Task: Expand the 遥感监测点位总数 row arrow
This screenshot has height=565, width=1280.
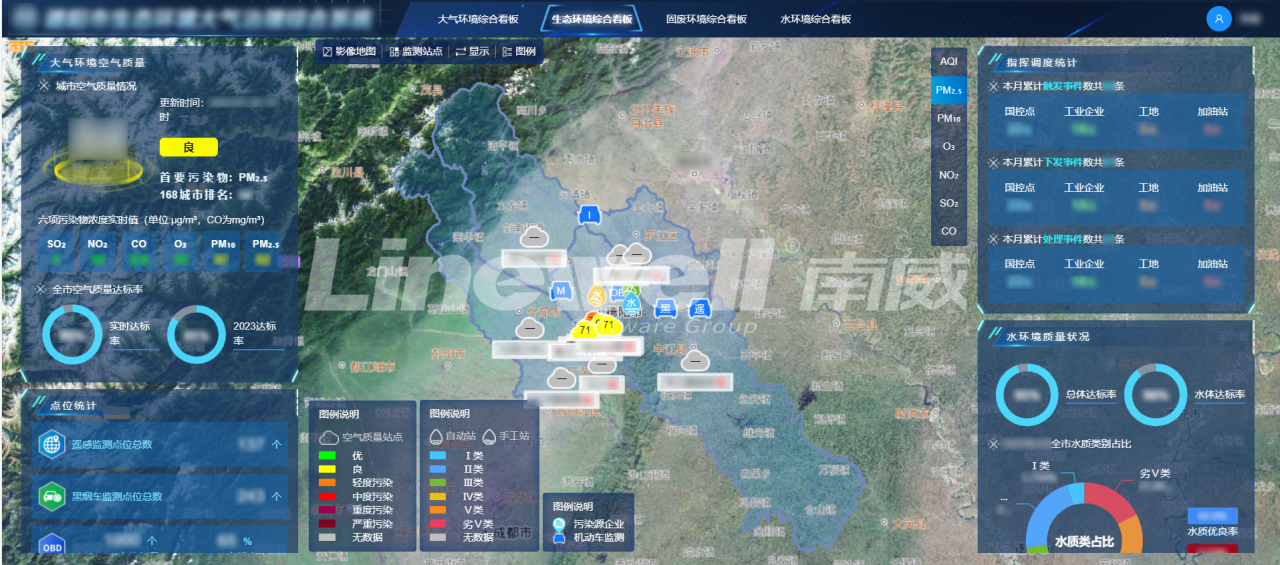Action: (276, 444)
